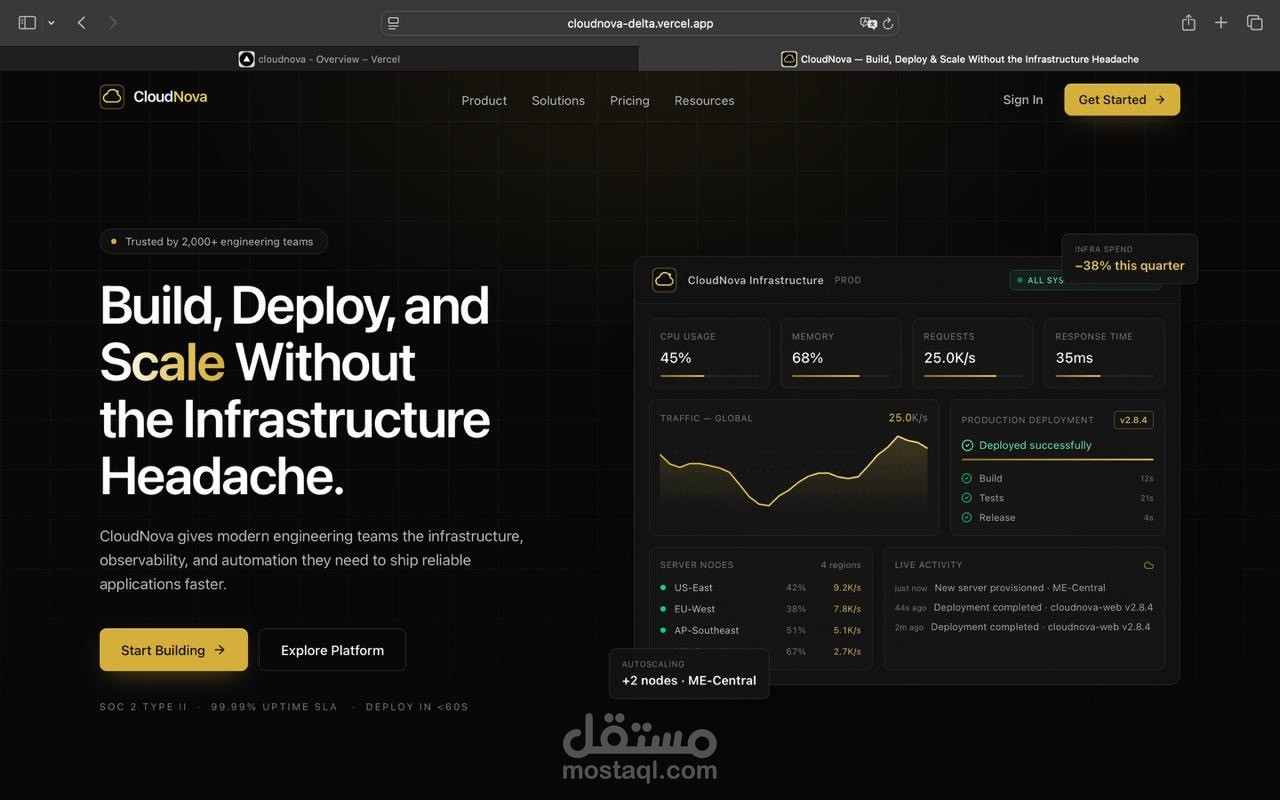Open the CloudNova cloud logo in header
The image size is (1280, 800).
tap(112, 97)
